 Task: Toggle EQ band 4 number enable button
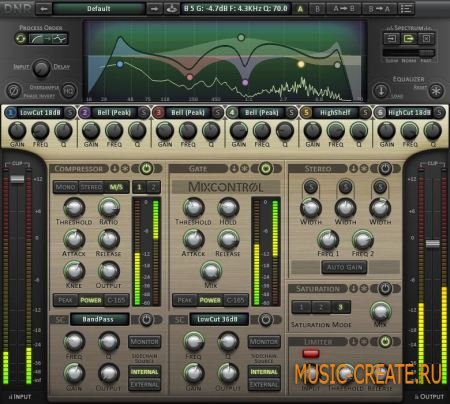tap(232, 113)
